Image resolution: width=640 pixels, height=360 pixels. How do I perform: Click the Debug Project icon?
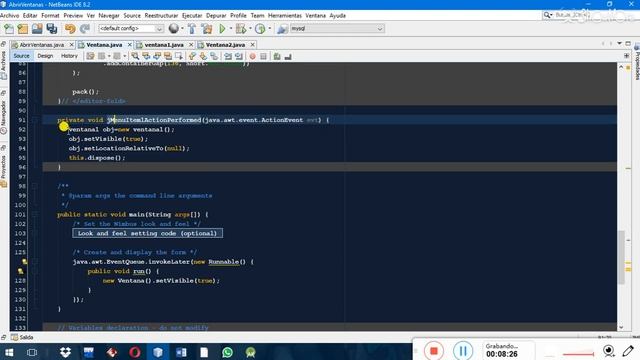point(241,29)
